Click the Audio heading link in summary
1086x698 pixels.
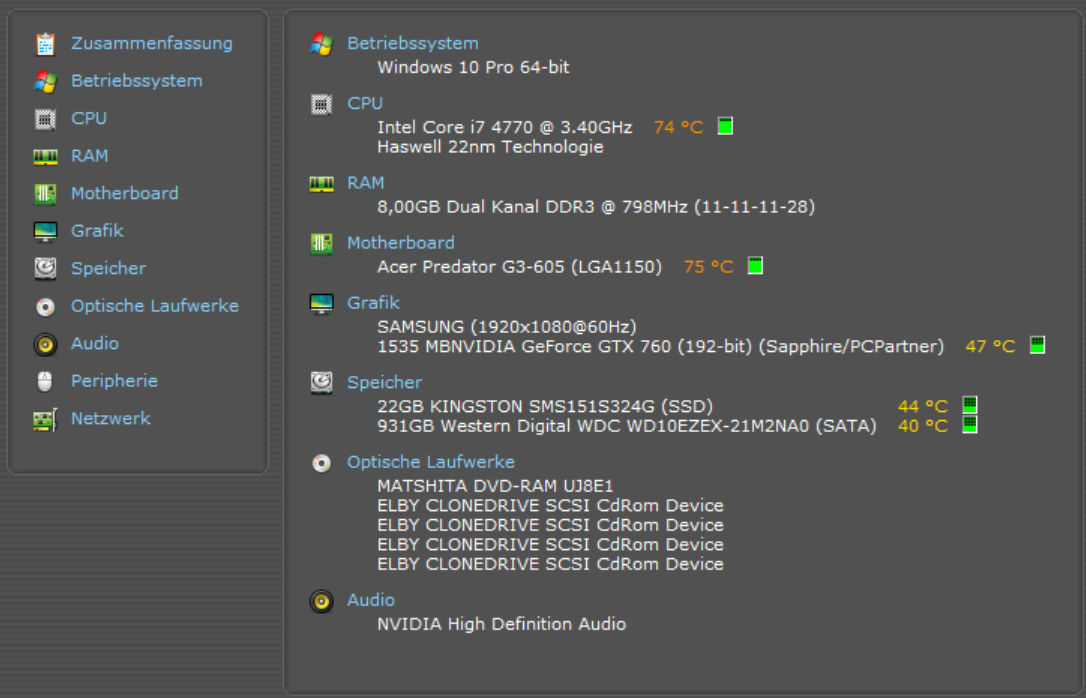pos(371,600)
